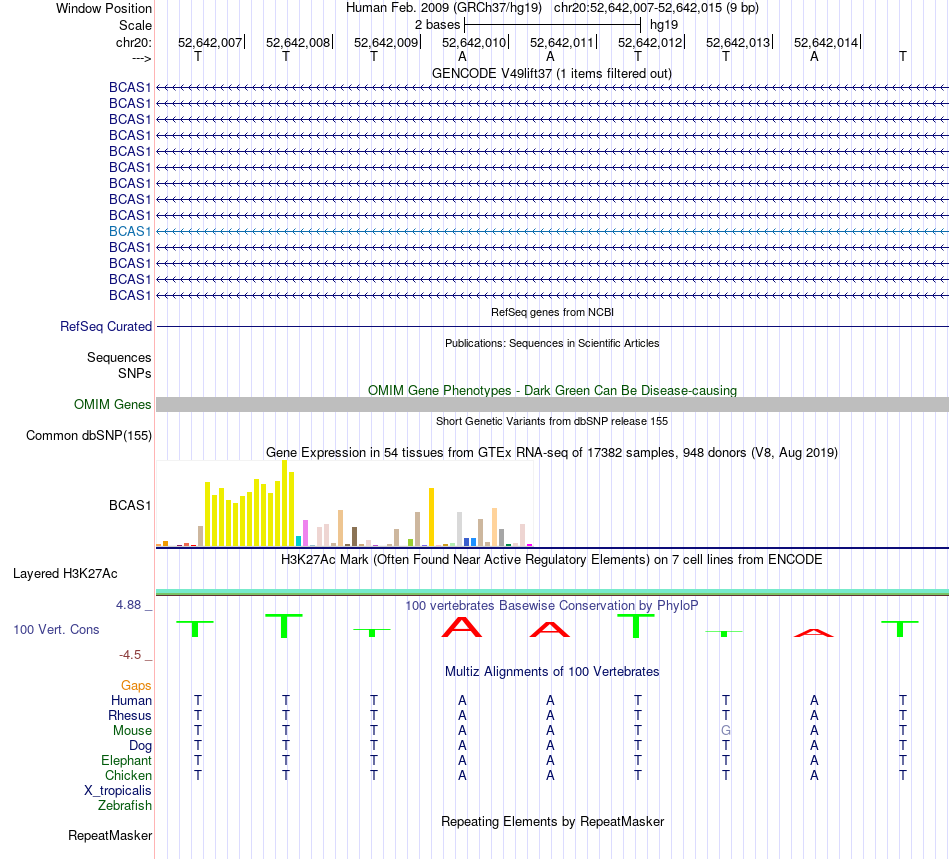Select the Rhesus alignment row label
This screenshot has width=950, height=859.
(x=130, y=715)
